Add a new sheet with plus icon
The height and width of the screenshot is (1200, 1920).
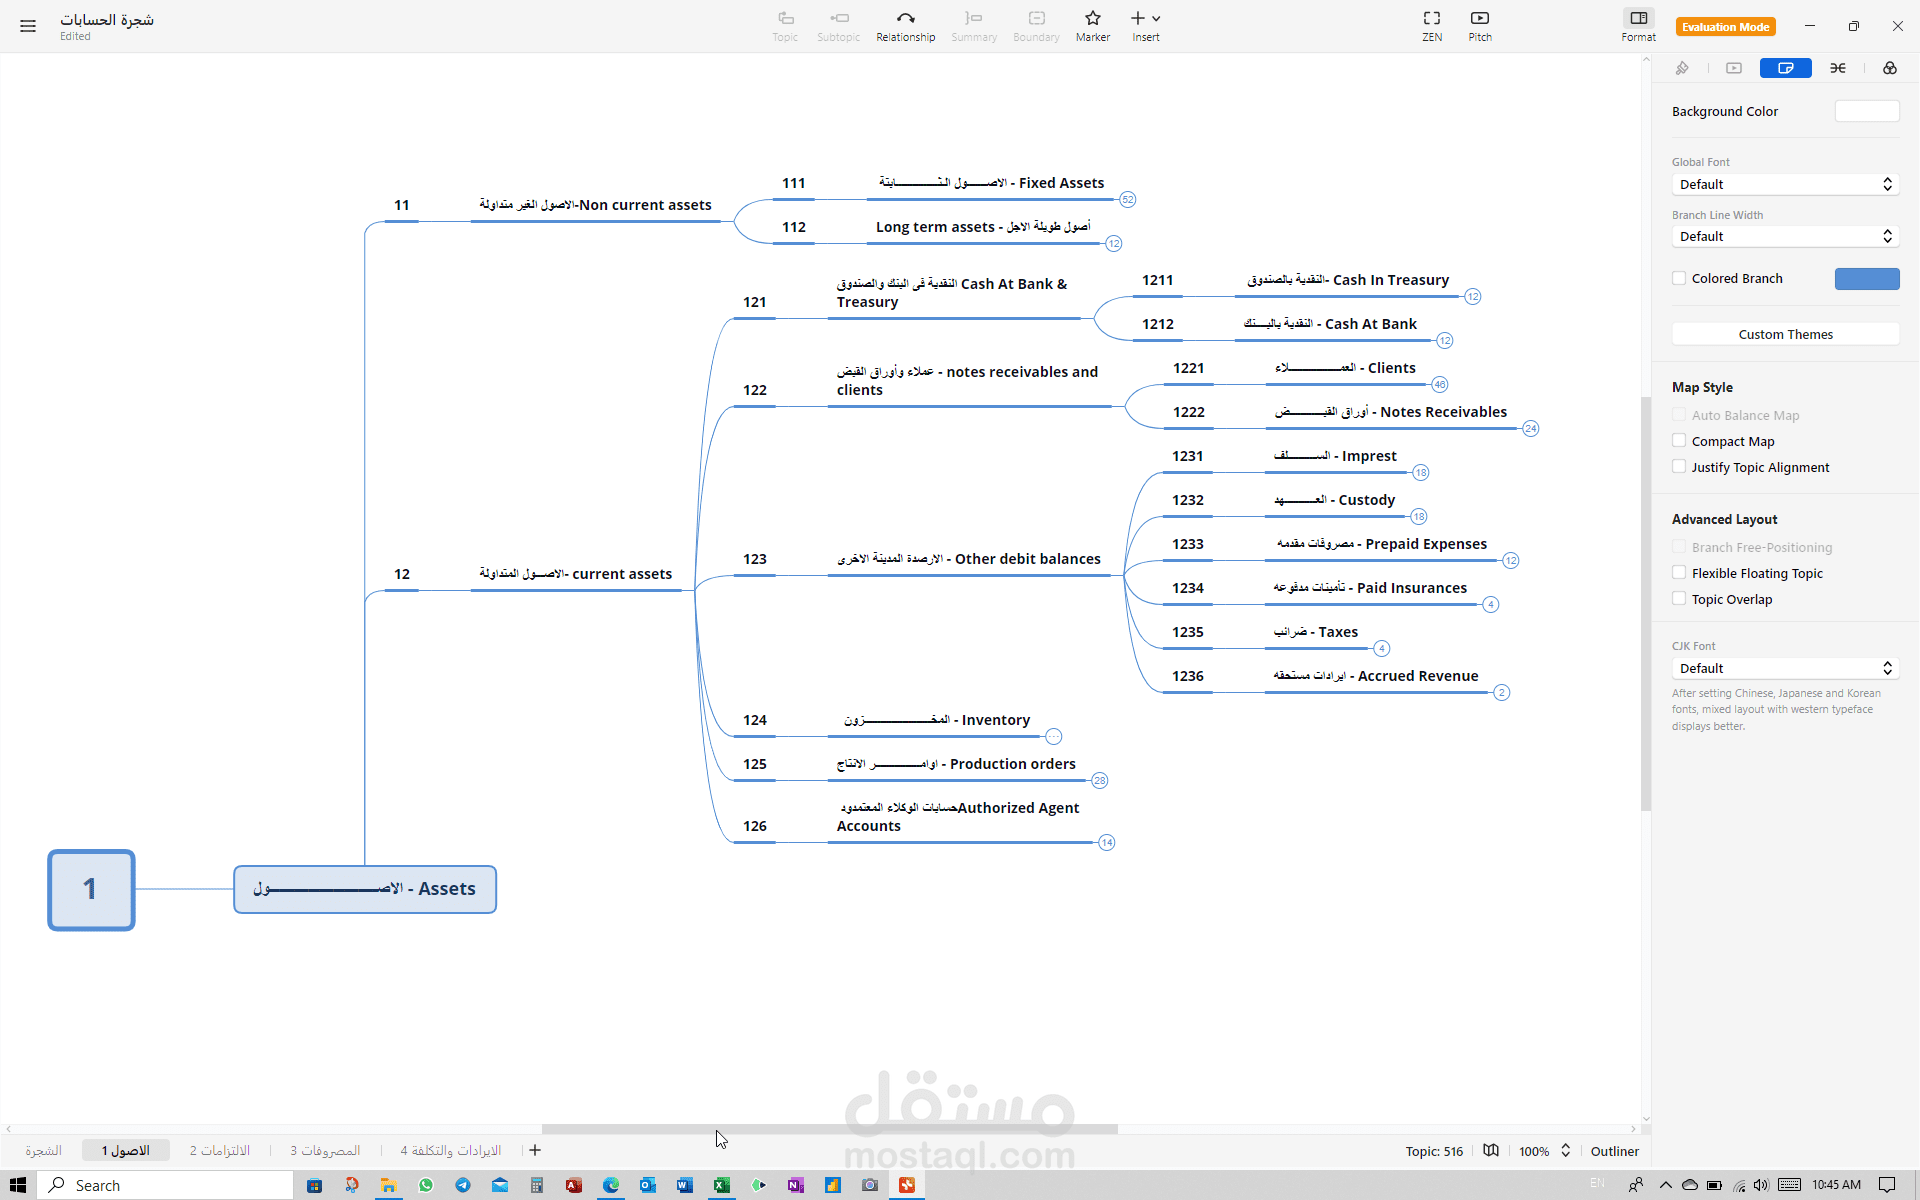click(x=535, y=1151)
